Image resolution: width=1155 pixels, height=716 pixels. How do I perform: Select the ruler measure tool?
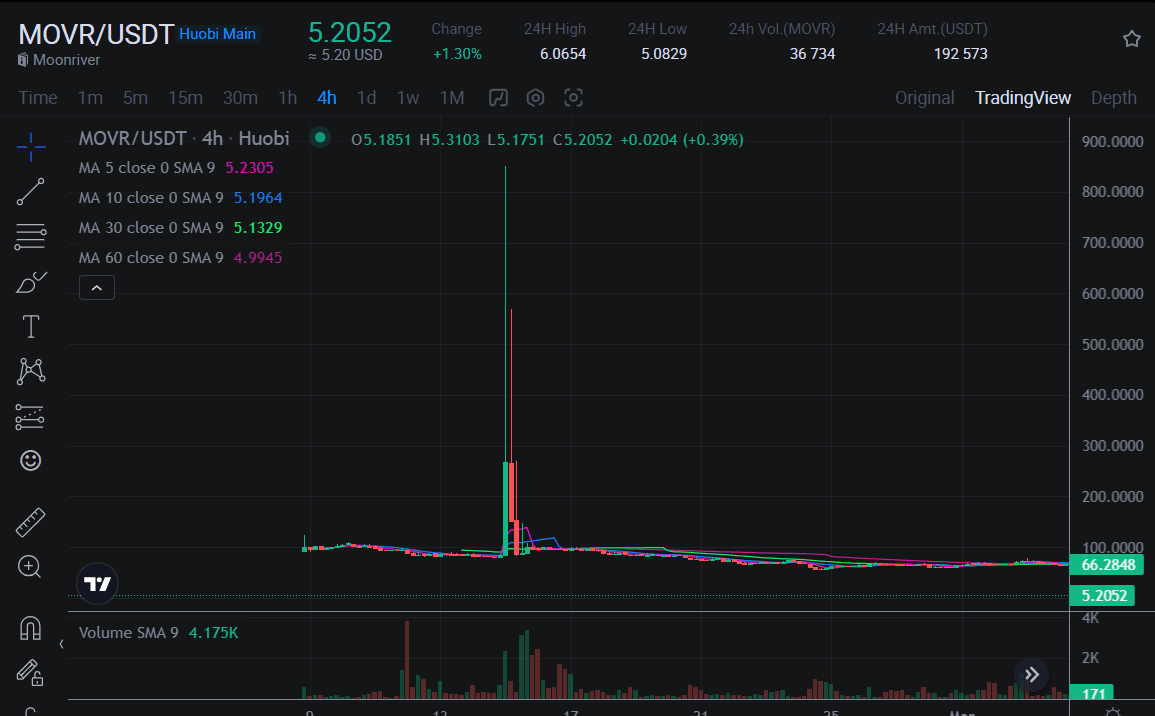click(x=30, y=521)
